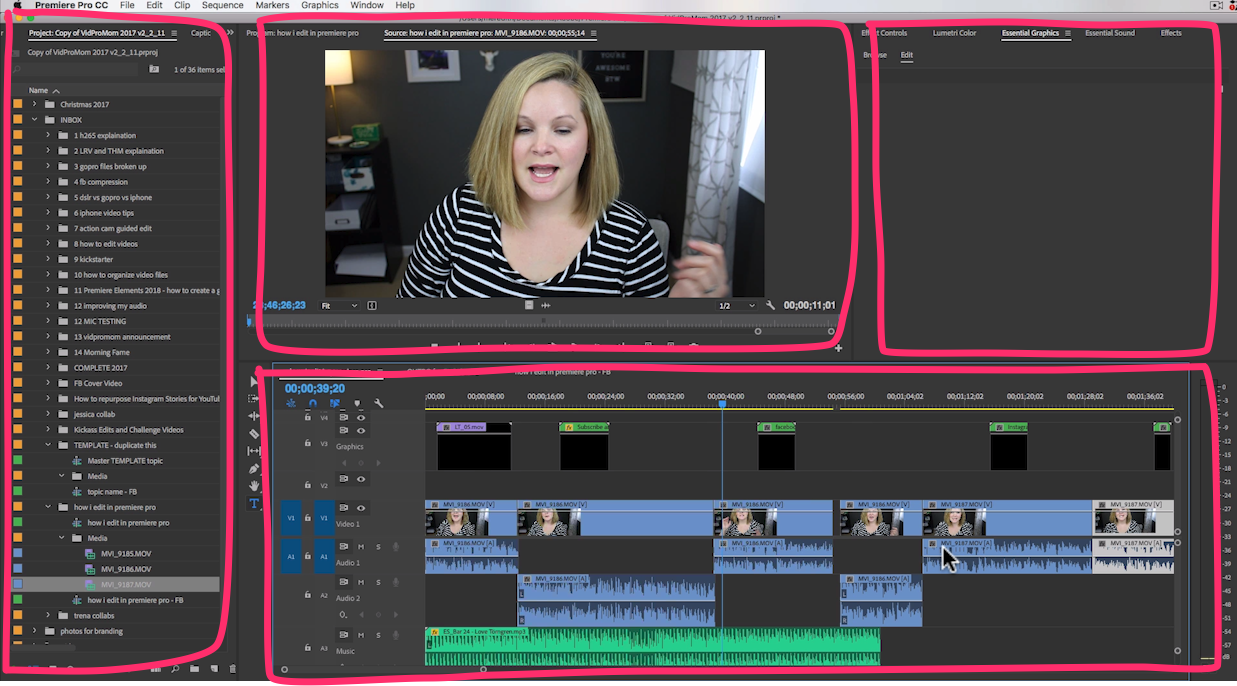Switch to the Lumetri Color tab
Viewport: 1237px width, 686px height.
coord(954,32)
